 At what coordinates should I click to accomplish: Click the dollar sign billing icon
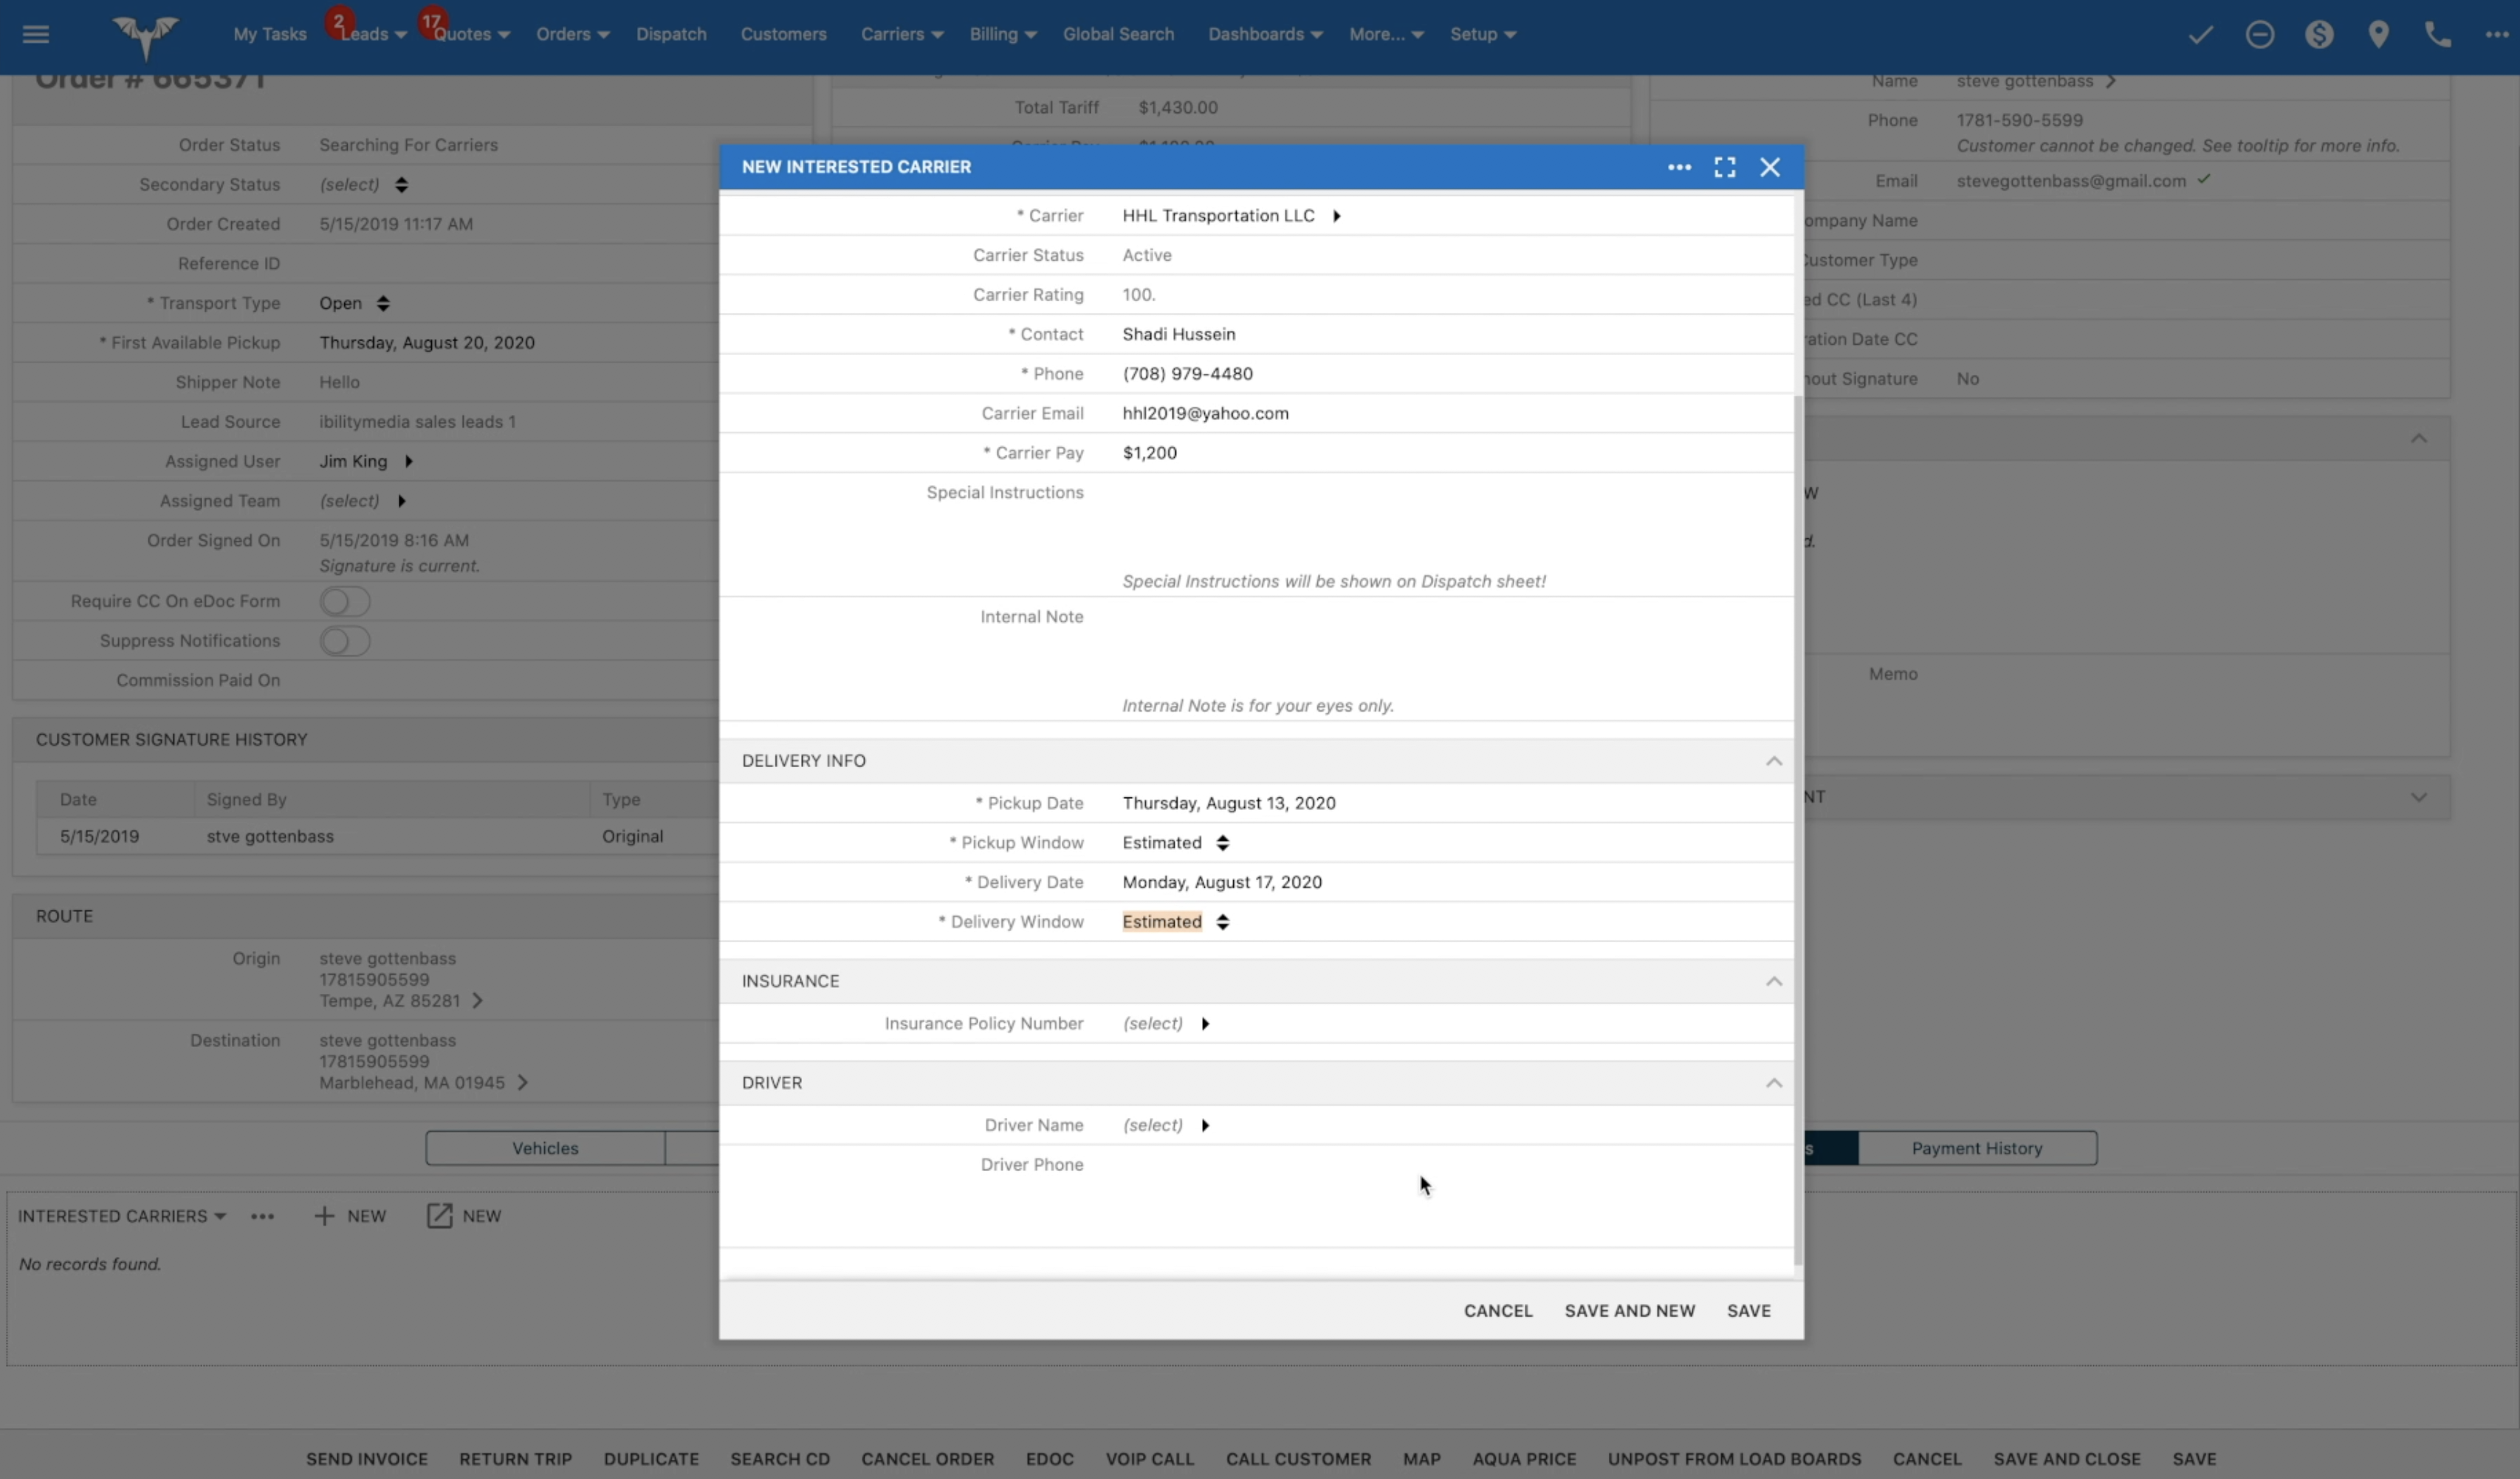(x=2319, y=35)
